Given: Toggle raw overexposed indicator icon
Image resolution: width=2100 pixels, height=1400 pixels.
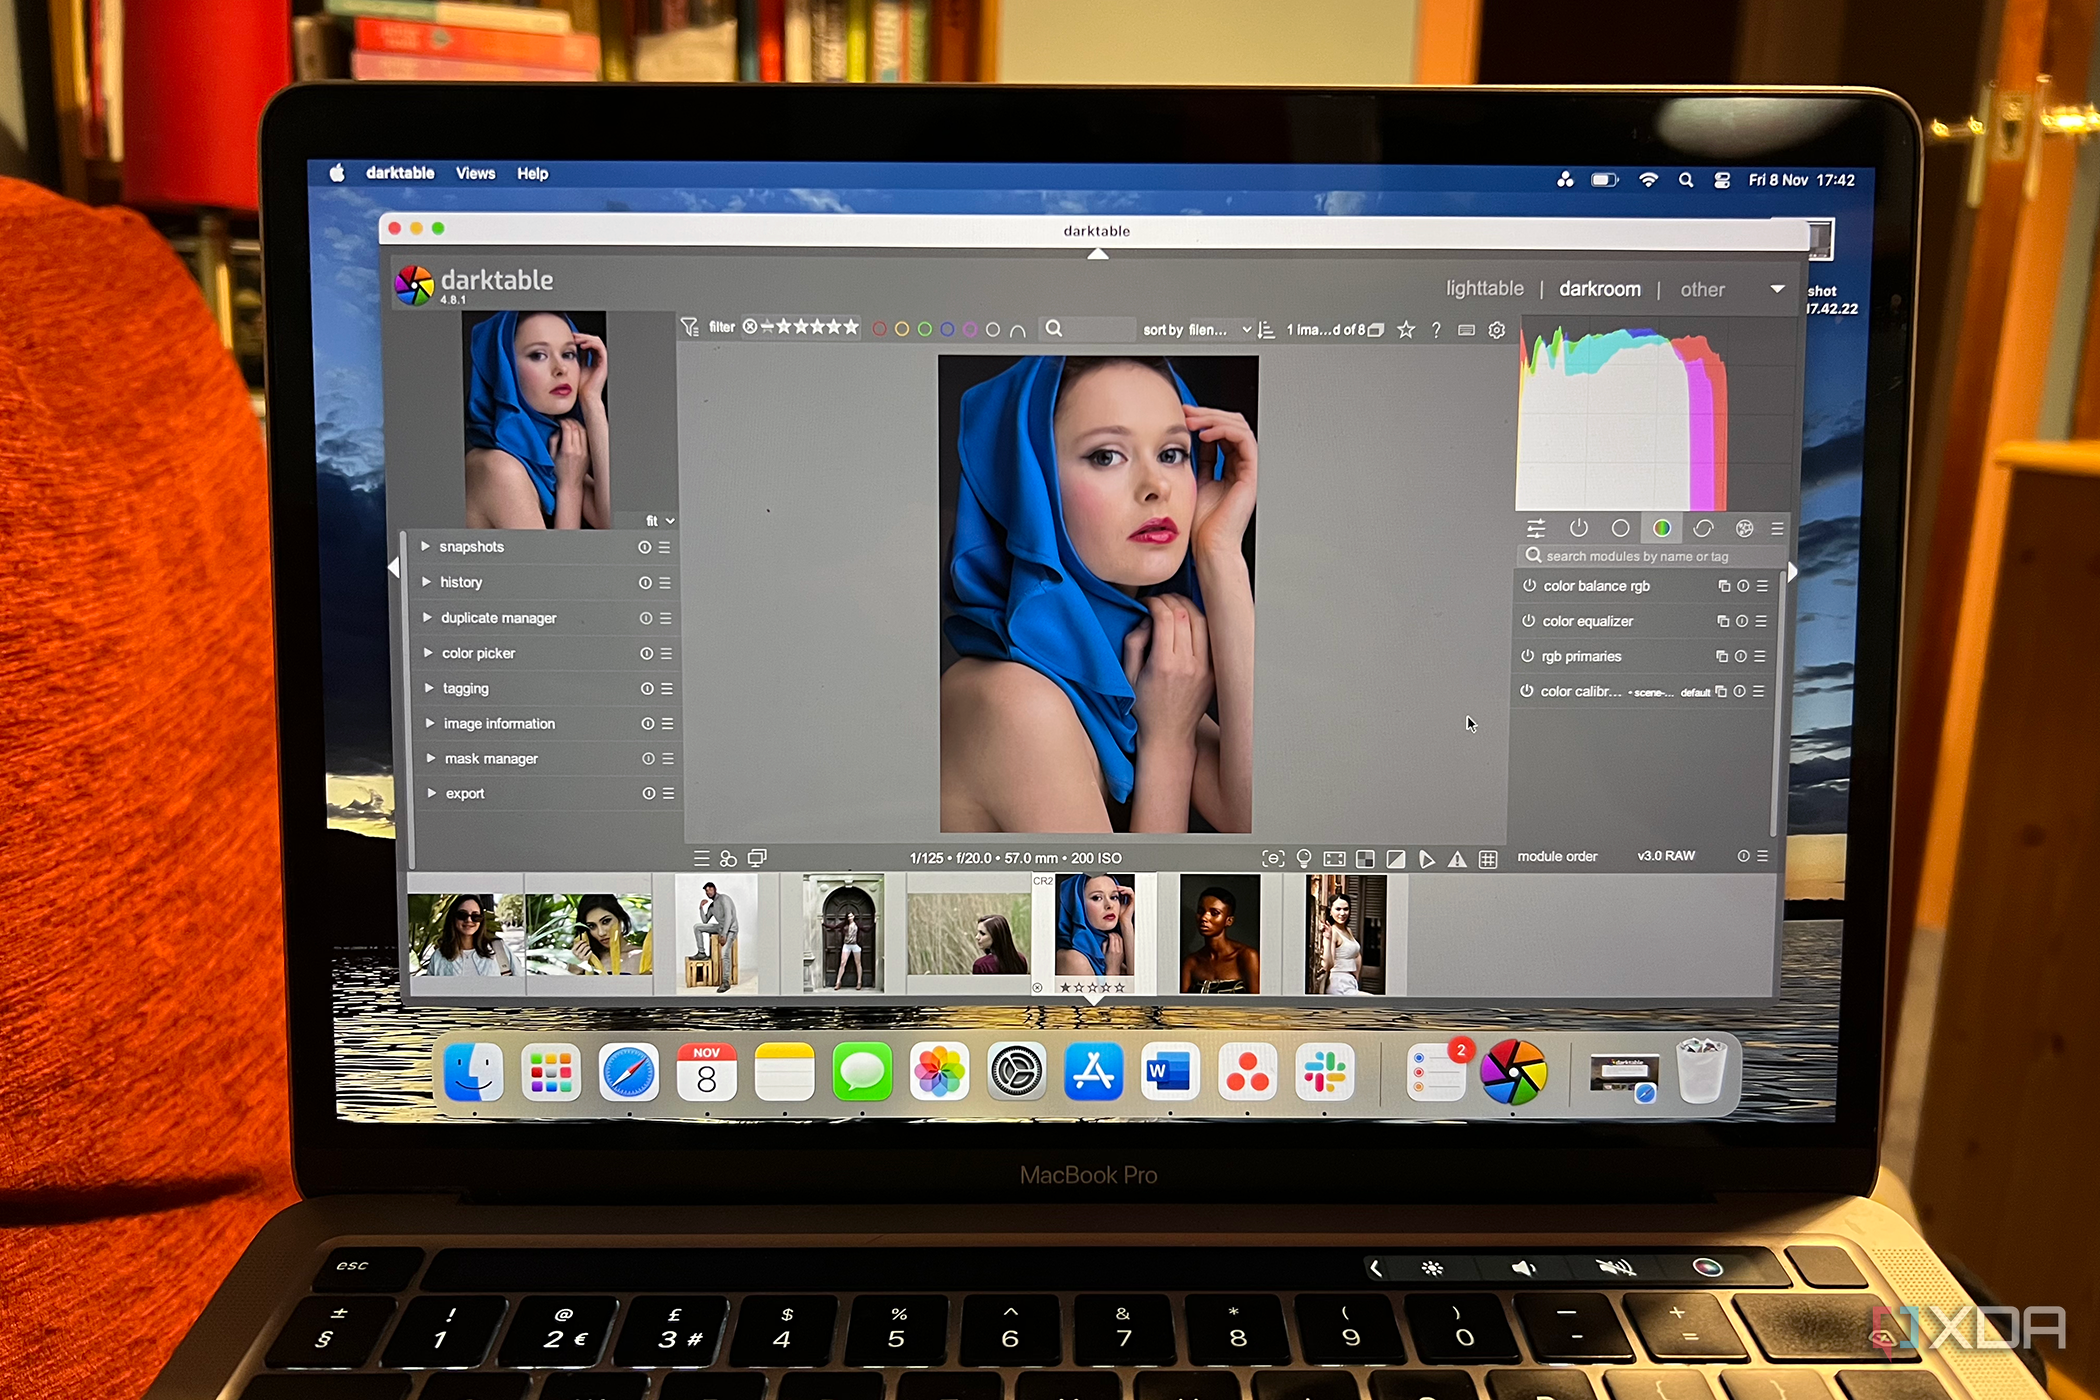Looking at the screenshot, I should (x=1365, y=859).
